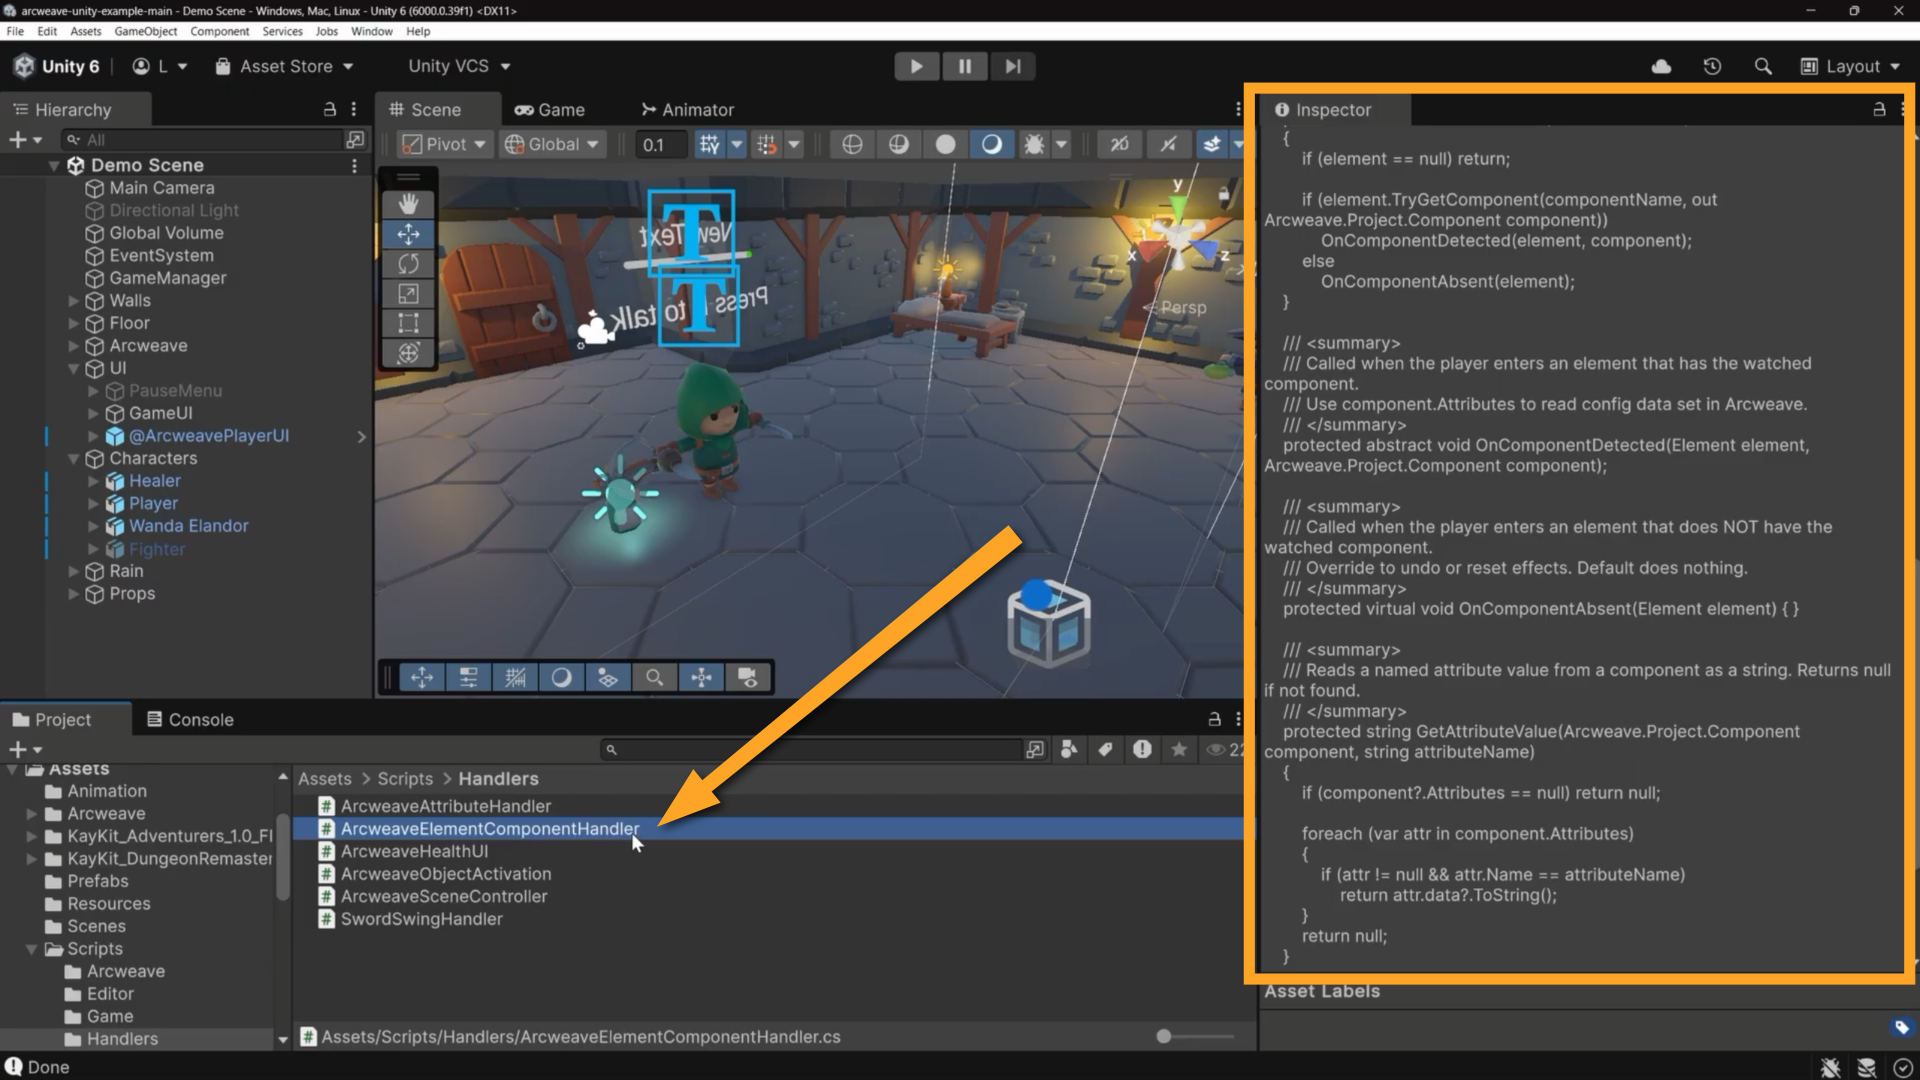This screenshot has height=1080, width=1920.
Task: Open the global search magnifier icon
Action: (x=1763, y=66)
